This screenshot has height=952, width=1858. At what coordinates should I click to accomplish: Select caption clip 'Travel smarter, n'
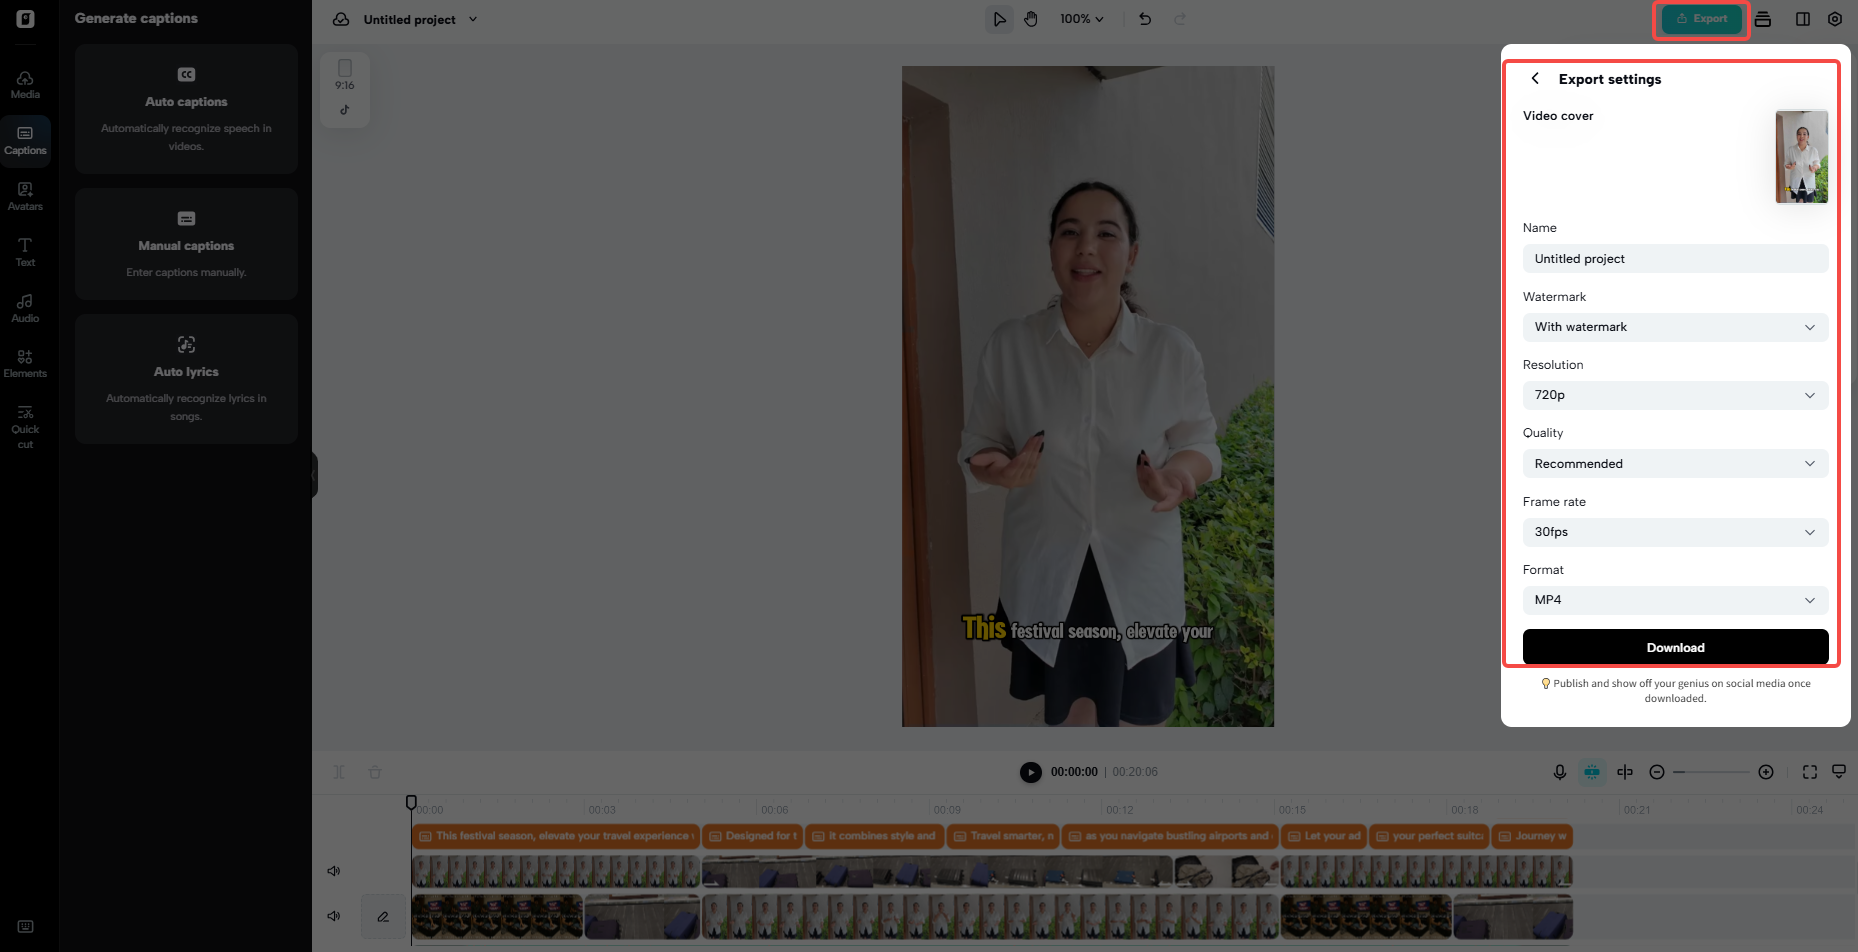coord(1003,836)
